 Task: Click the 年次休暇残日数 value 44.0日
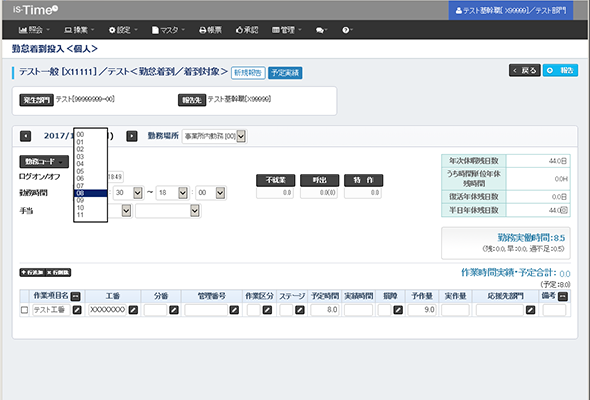[558, 161]
